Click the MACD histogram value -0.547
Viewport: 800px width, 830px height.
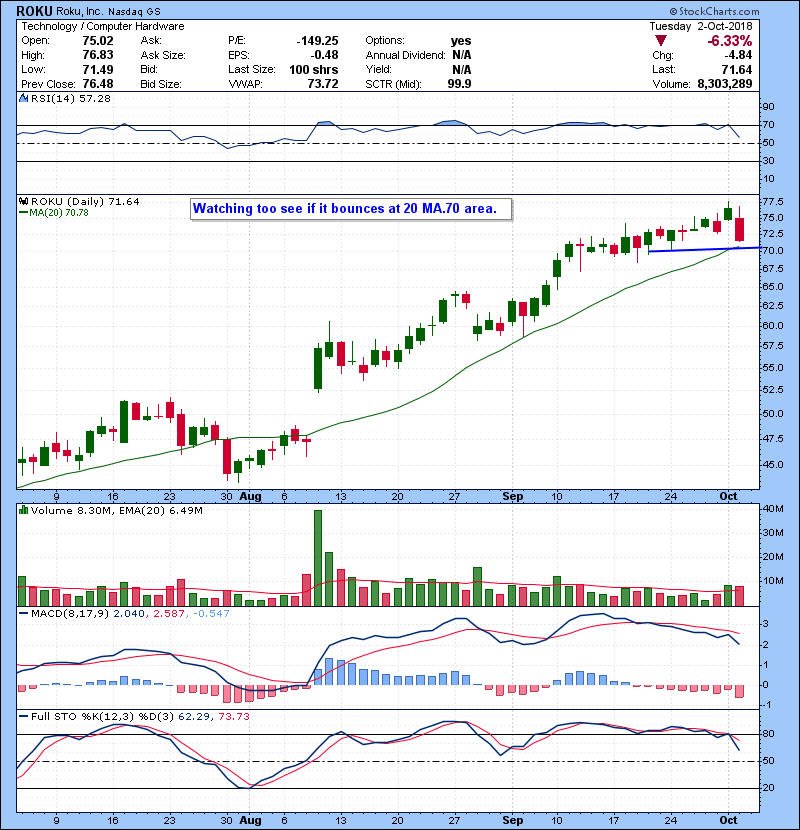tap(211, 614)
